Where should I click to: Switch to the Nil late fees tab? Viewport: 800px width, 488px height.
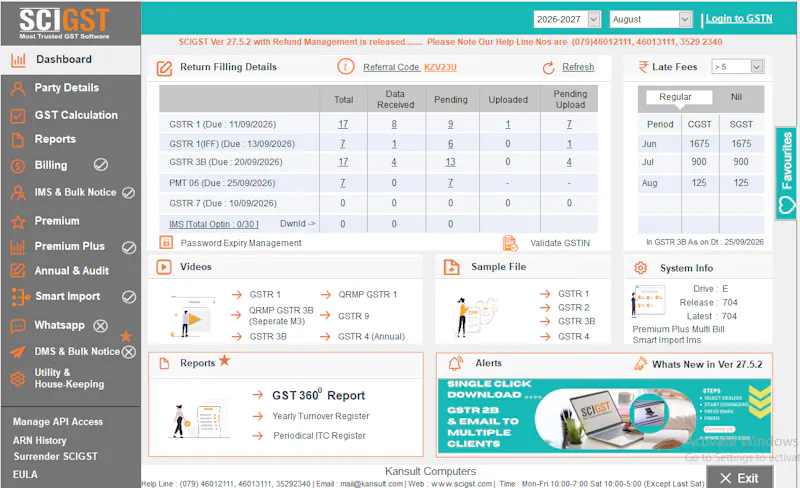coord(736,97)
